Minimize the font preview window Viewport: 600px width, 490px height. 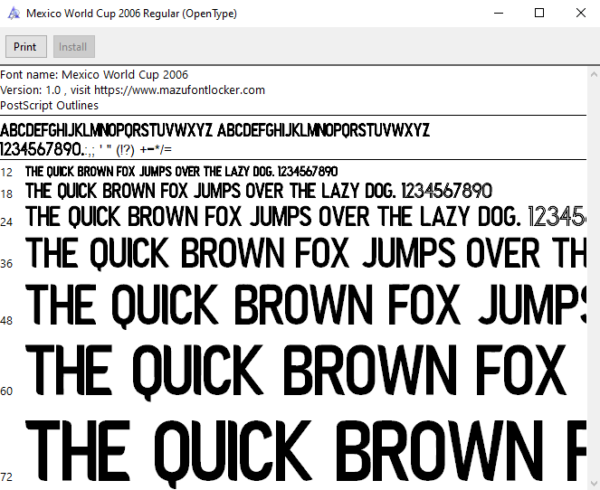[x=498, y=13]
